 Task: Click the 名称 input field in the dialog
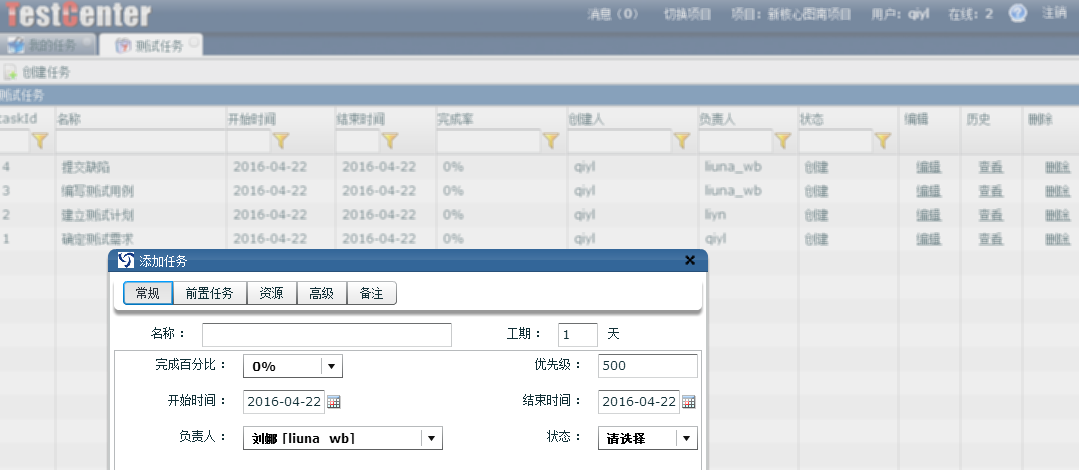coord(327,334)
